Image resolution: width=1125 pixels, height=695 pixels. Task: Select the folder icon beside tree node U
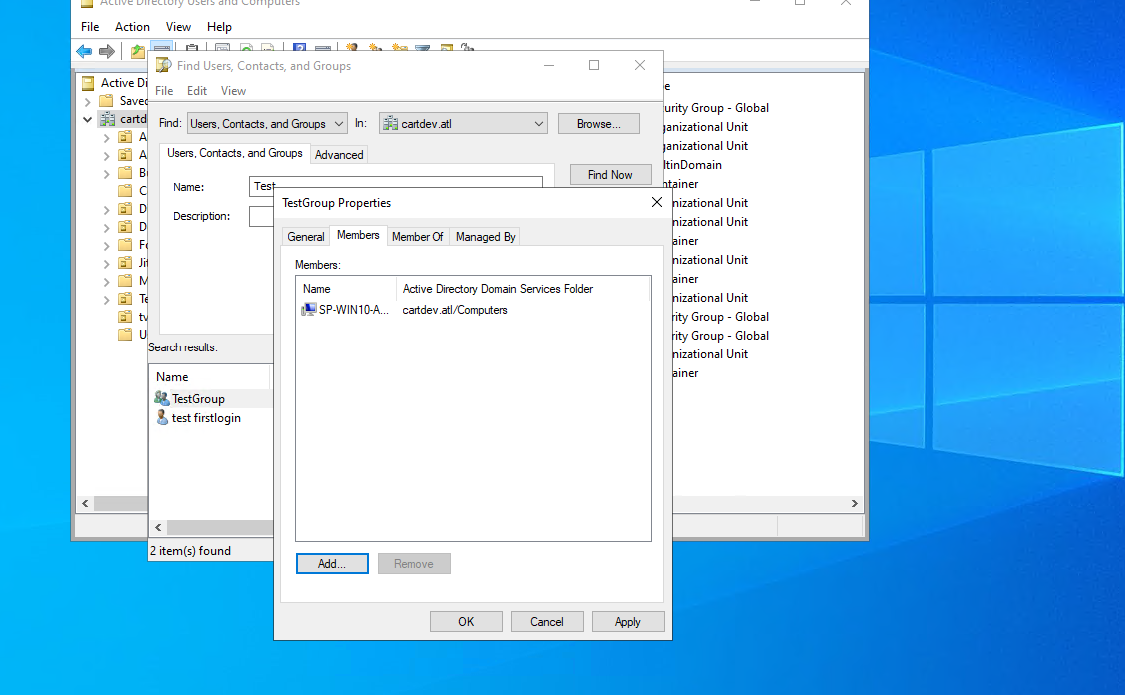pos(125,334)
